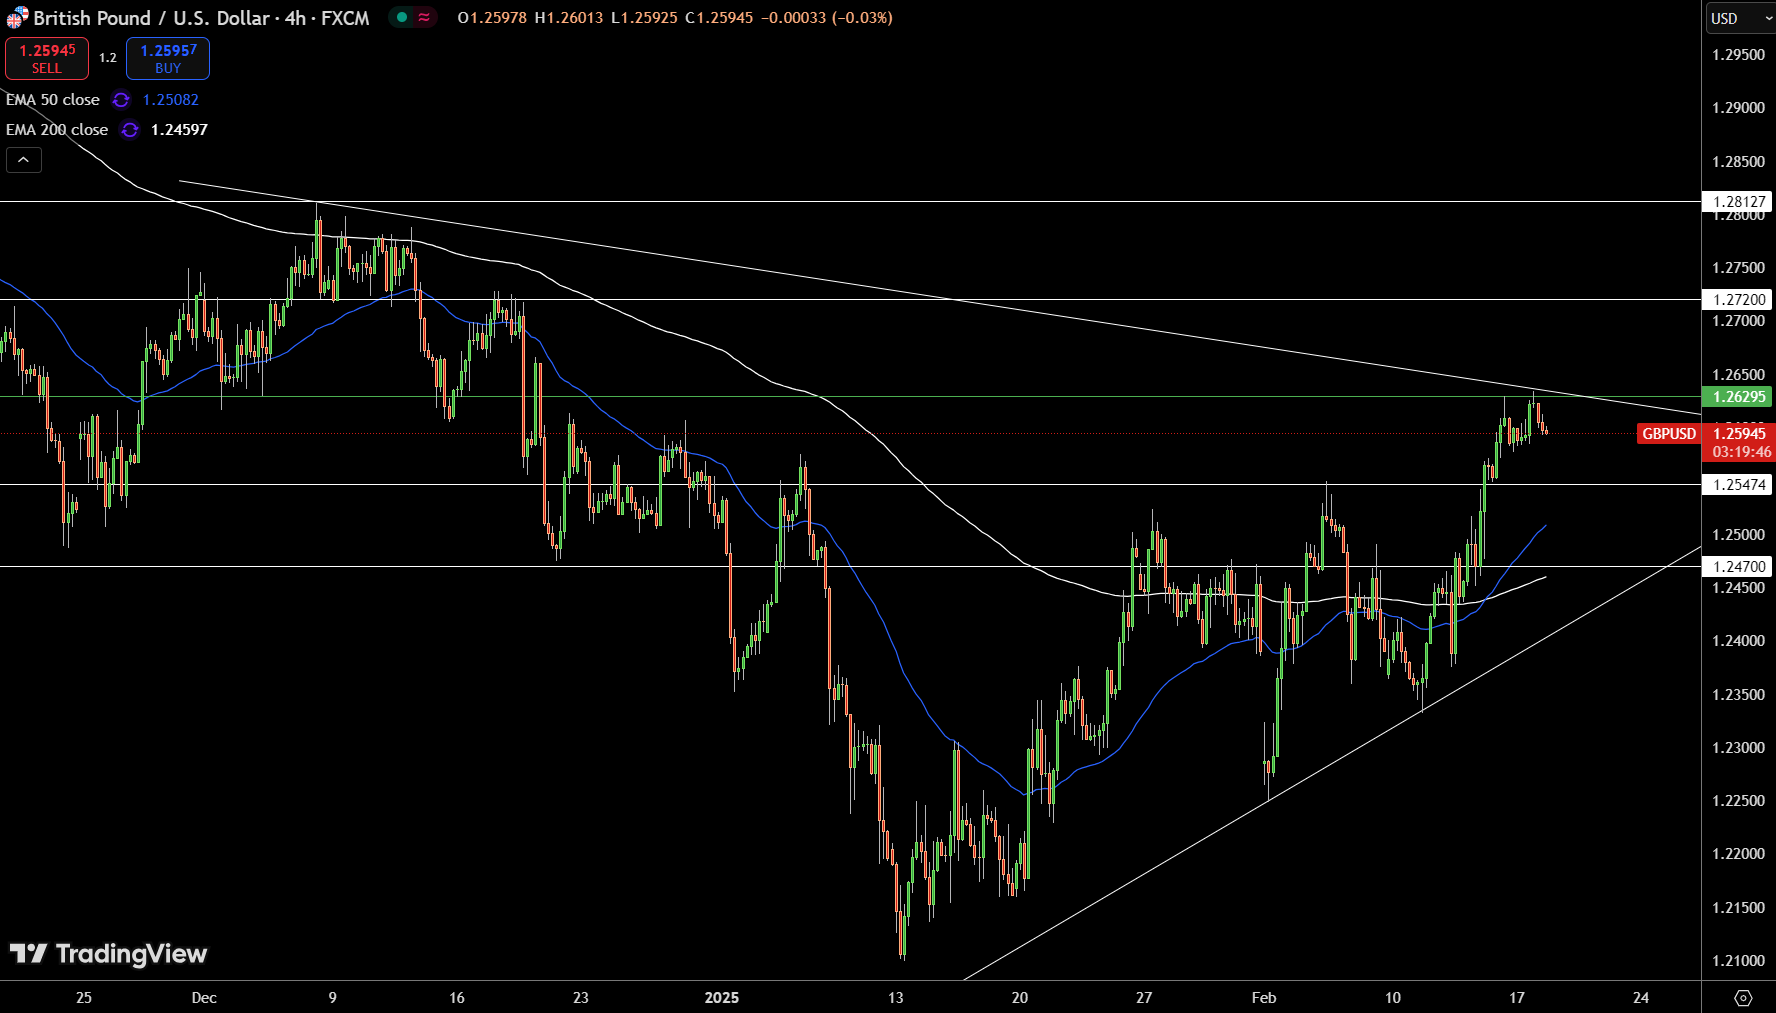
Task: Click the Feb label on the time axis
Action: coord(1264,998)
